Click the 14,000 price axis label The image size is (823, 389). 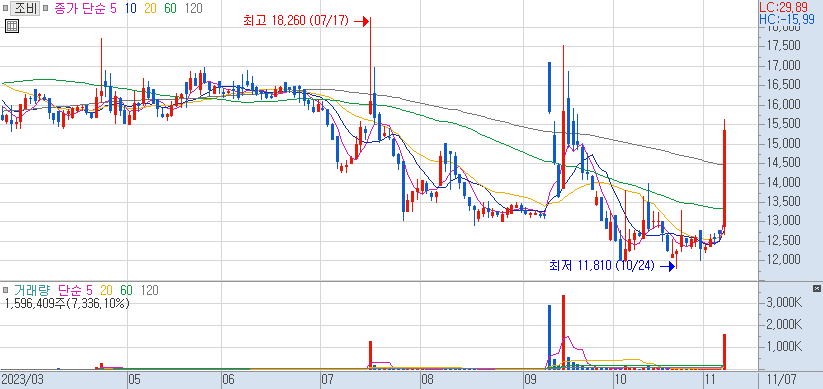point(785,182)
